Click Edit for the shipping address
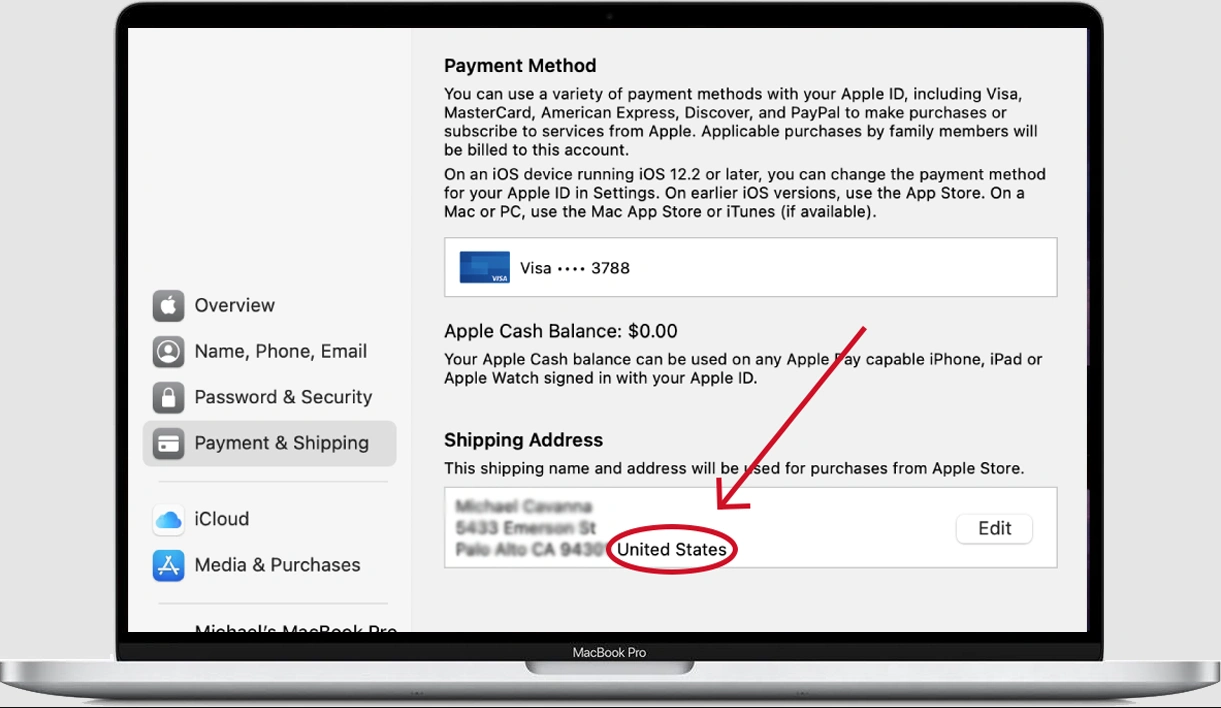 [x=994, y=528]
